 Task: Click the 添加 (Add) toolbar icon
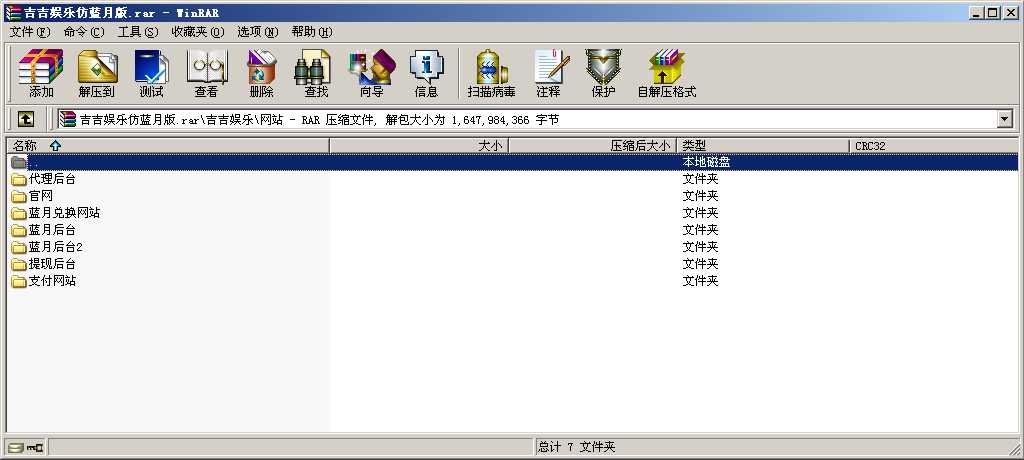pos(41,73)
